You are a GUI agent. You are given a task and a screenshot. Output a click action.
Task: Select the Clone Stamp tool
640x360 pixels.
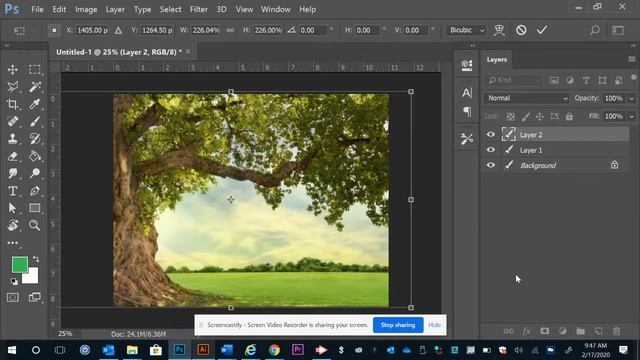pos(13,139)
